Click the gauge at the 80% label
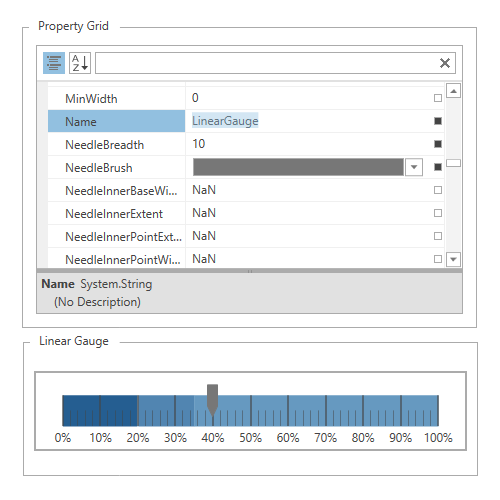This screenshot has height=500, width=500. 363,437
